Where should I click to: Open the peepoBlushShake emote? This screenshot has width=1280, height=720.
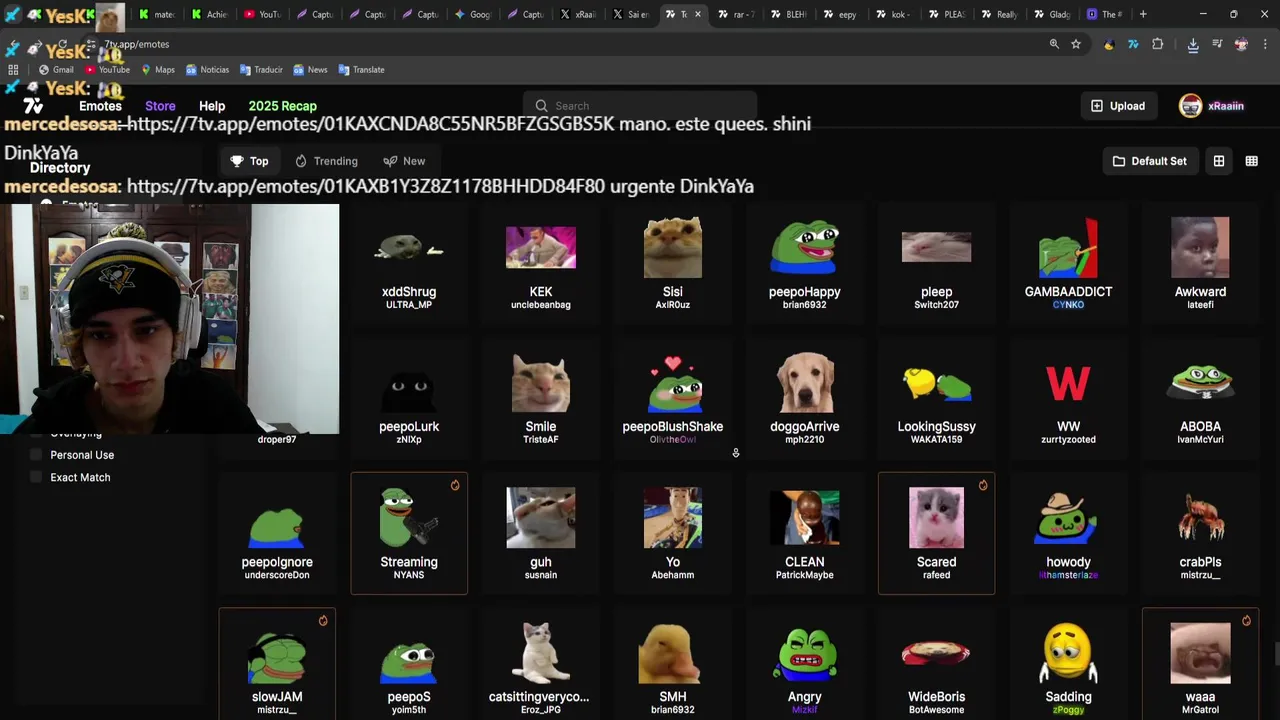[x=673, y=397]
